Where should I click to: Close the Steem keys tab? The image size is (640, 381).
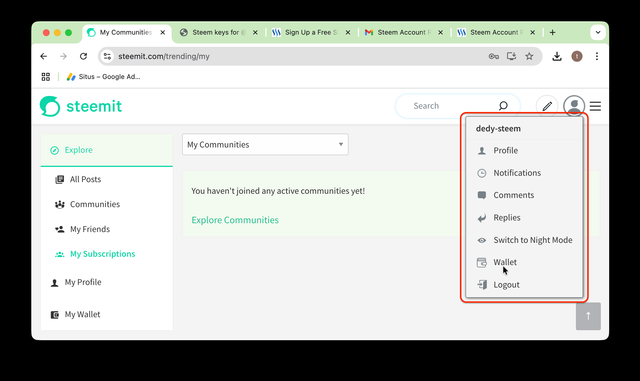(x=255, y=32)
